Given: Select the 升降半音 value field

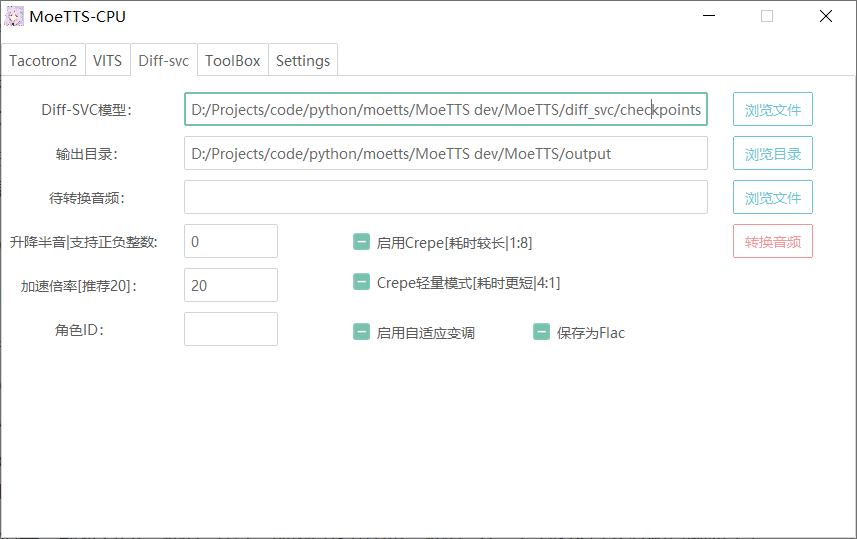Looking at the screenshot, I should [x=231, y=241].
